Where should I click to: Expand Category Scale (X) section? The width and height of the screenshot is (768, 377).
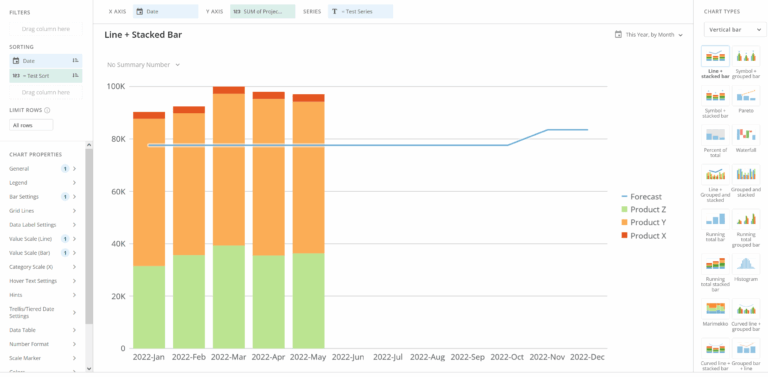coord(43,267)
